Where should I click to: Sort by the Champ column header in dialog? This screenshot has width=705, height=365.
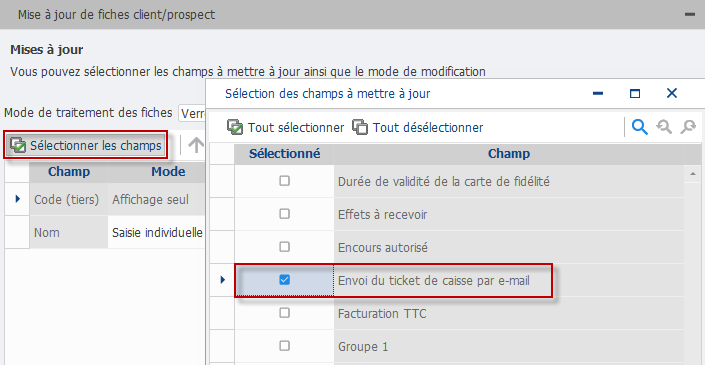[509, 154]
